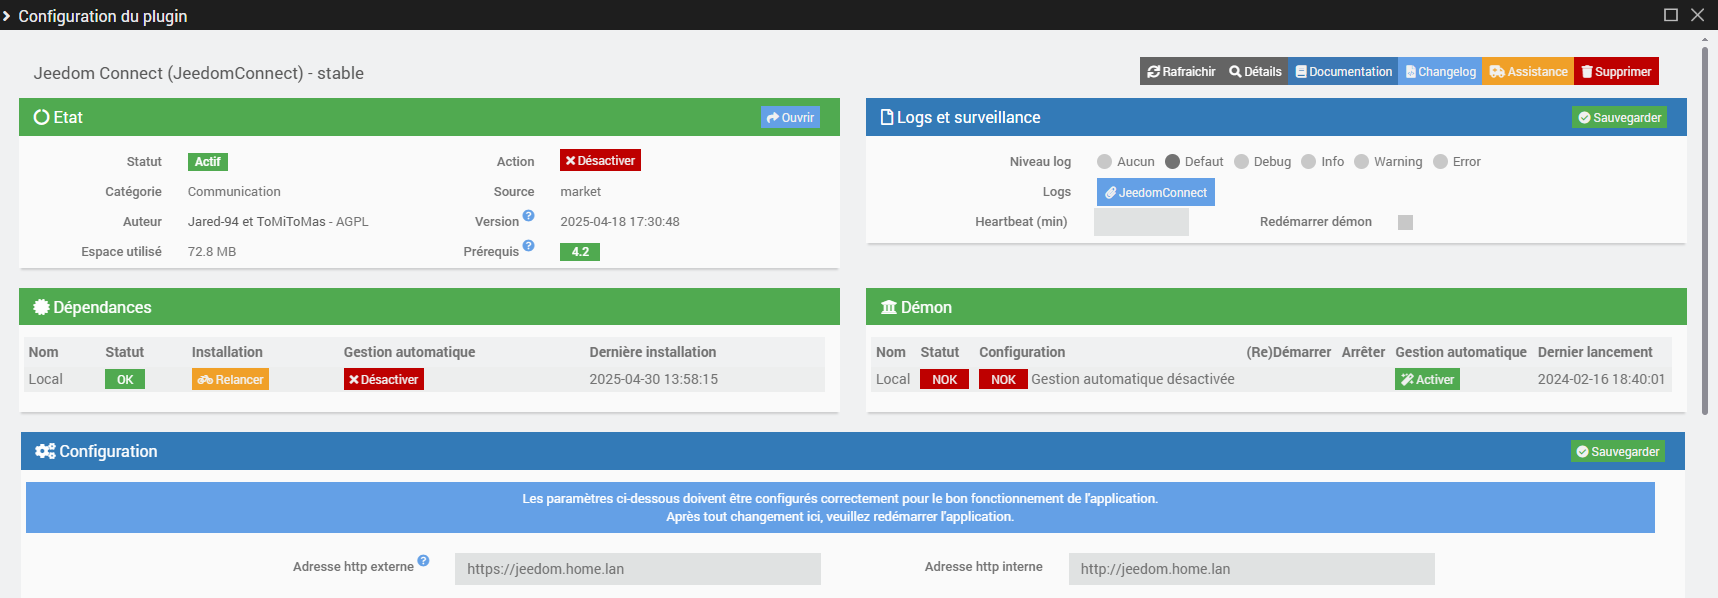Click the 72.8 MB space used value

(x=212, y=251)
